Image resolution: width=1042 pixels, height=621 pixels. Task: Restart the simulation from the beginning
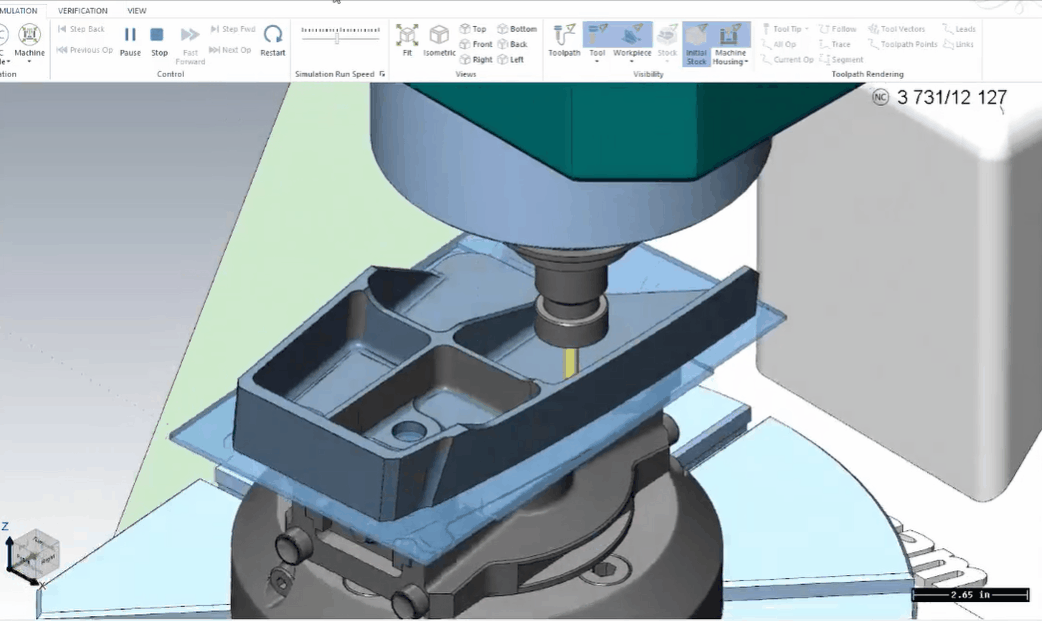click(x=273, y=40)
